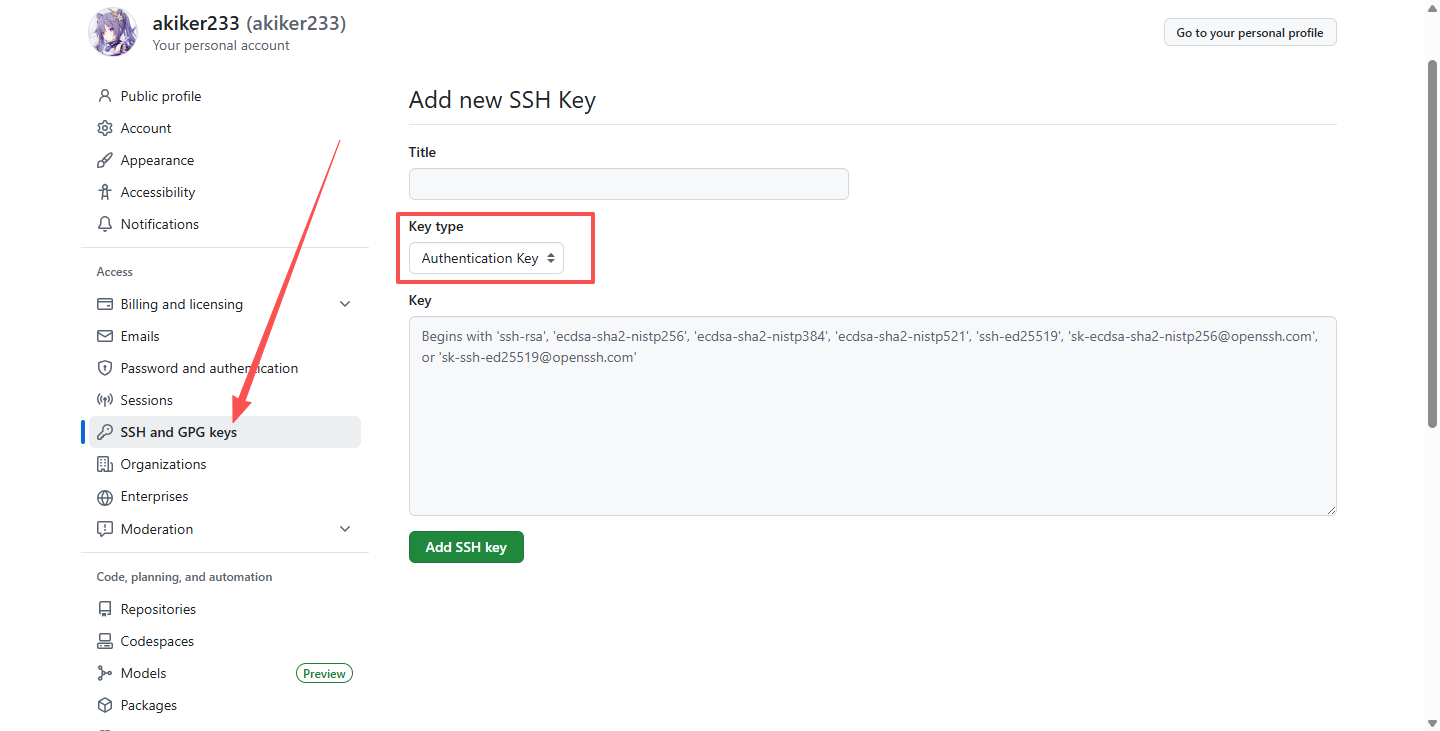Click the Password and authentication shield icon

point(104,368)
